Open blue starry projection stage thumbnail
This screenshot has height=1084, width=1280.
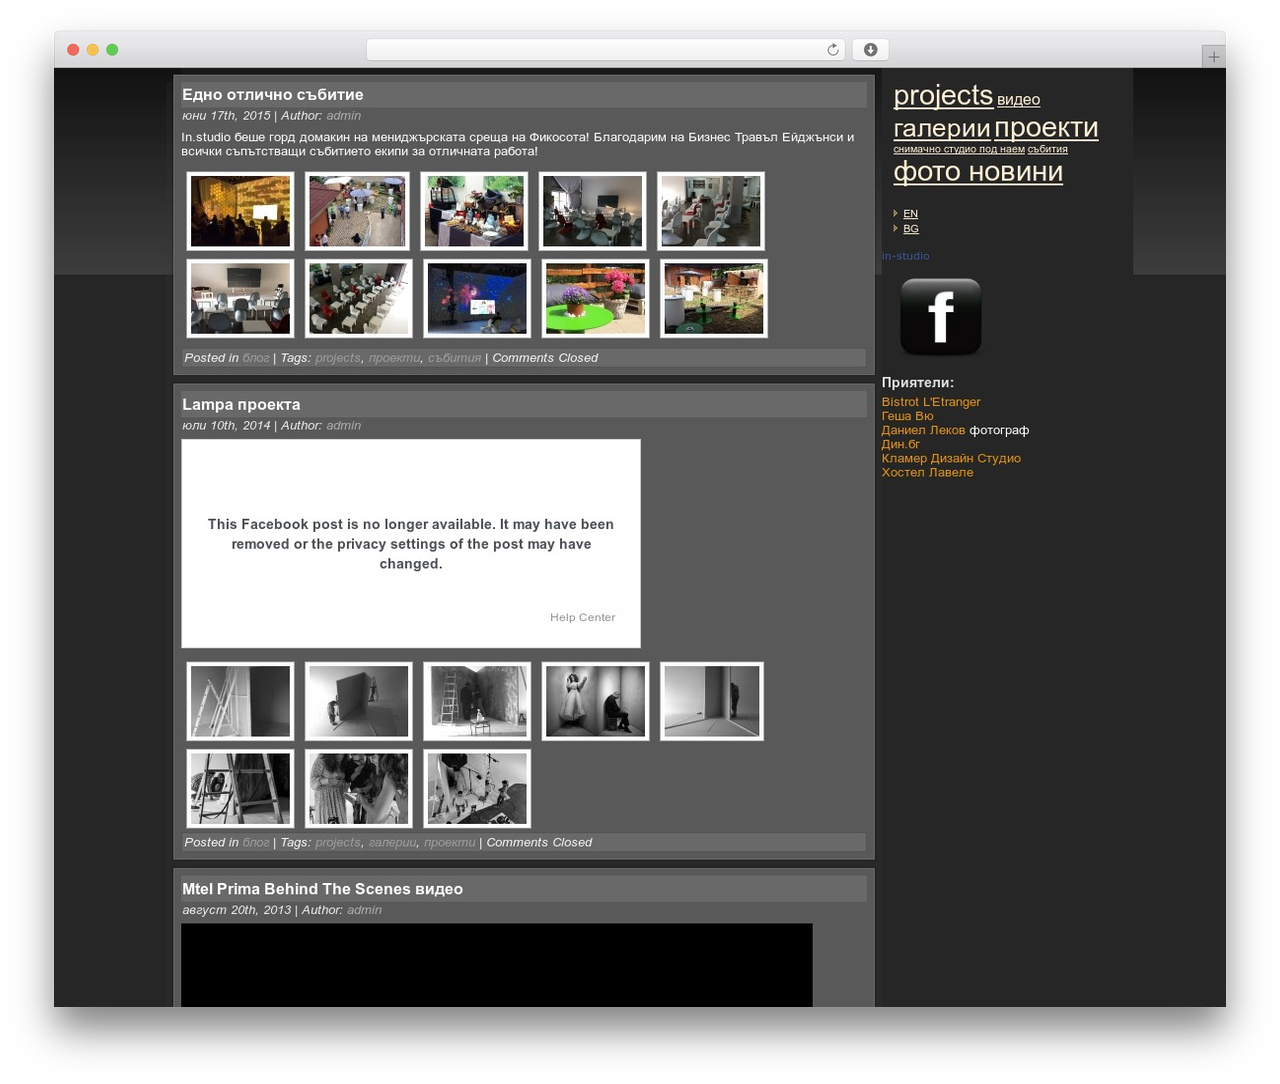(476, 299)
